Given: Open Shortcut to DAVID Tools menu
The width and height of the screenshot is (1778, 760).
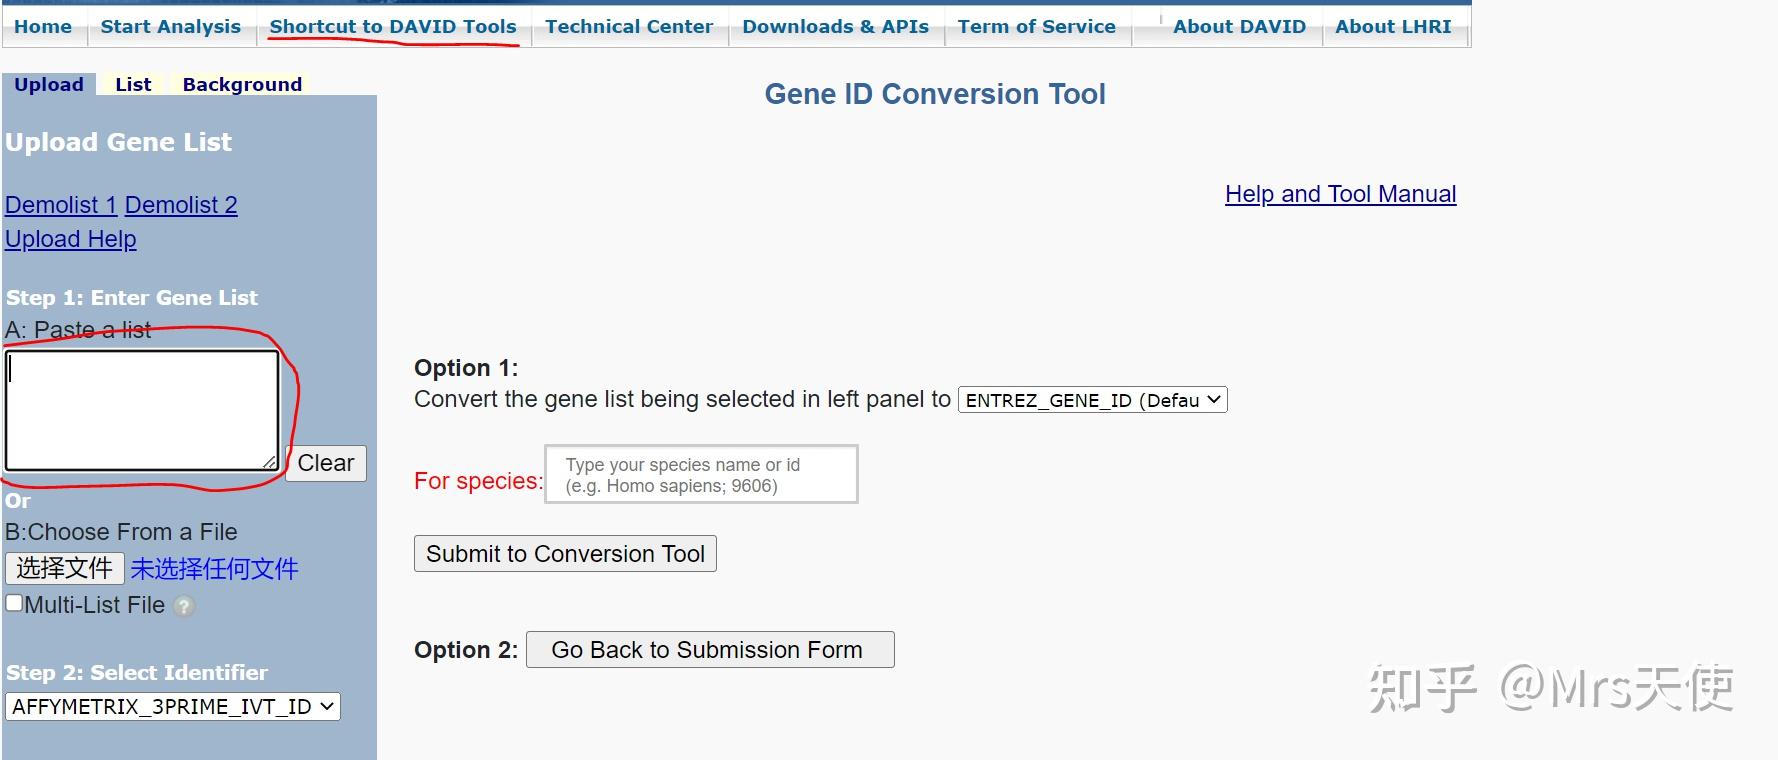Looking at the screenshot, I should [393, 27].
